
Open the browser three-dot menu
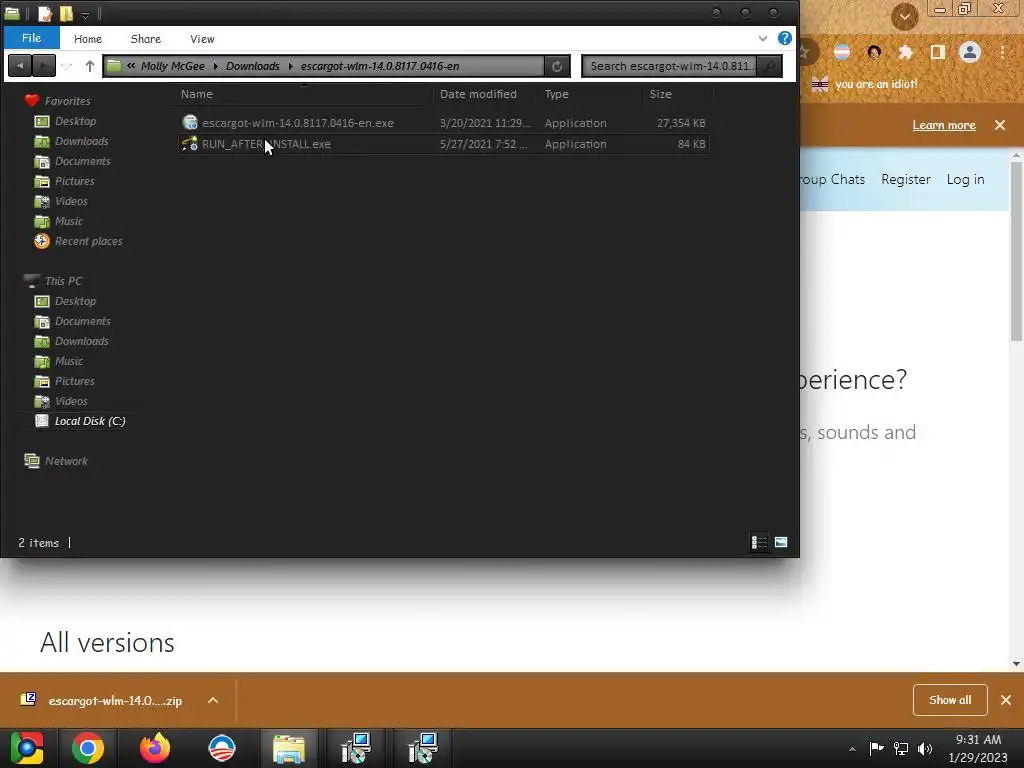pyautogui.click(x=1002, y=52)
